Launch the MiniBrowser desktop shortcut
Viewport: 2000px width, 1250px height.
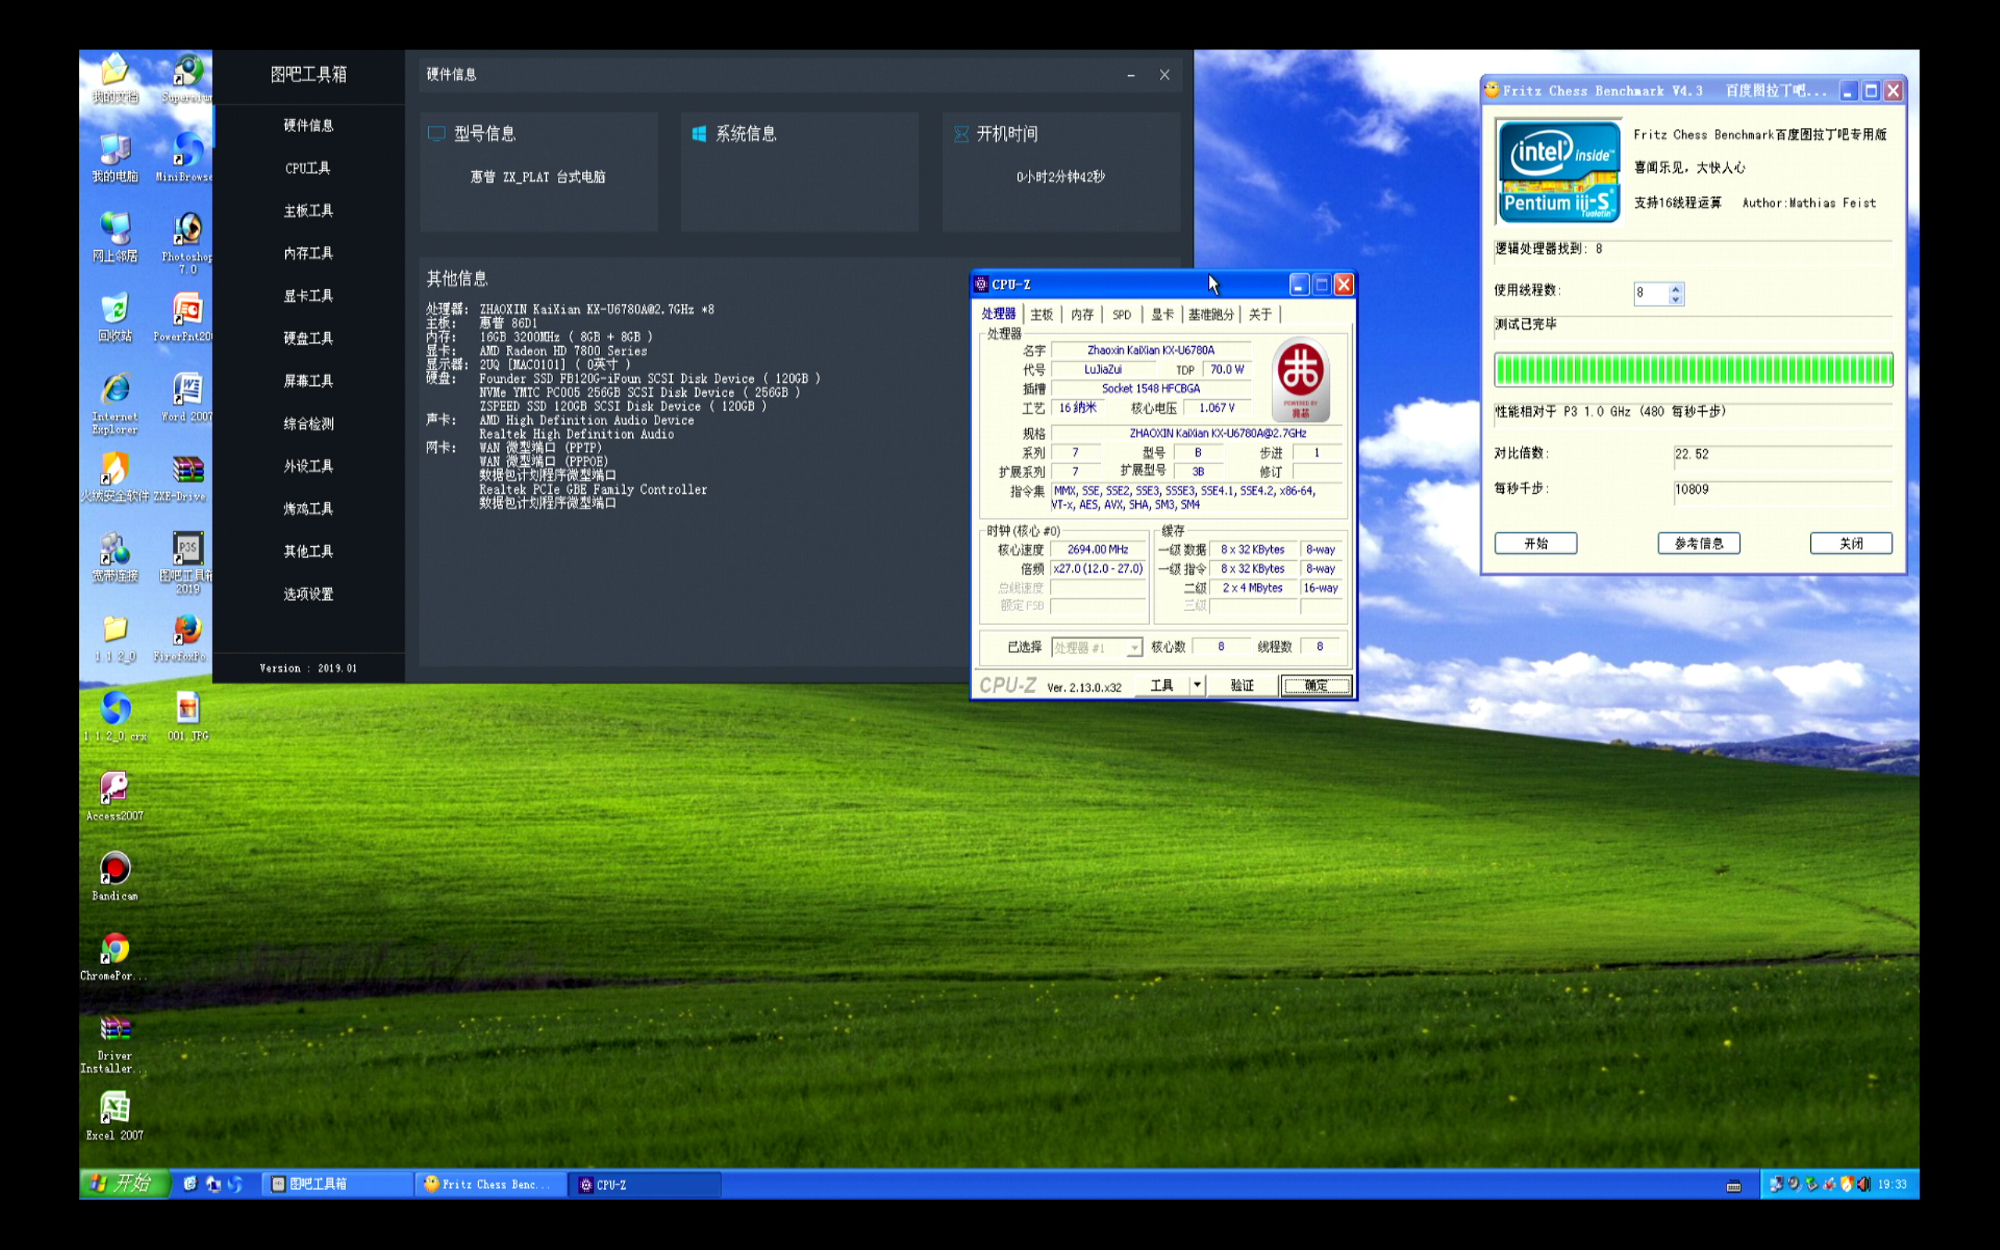pyautogui.click(x=185, y=157)
